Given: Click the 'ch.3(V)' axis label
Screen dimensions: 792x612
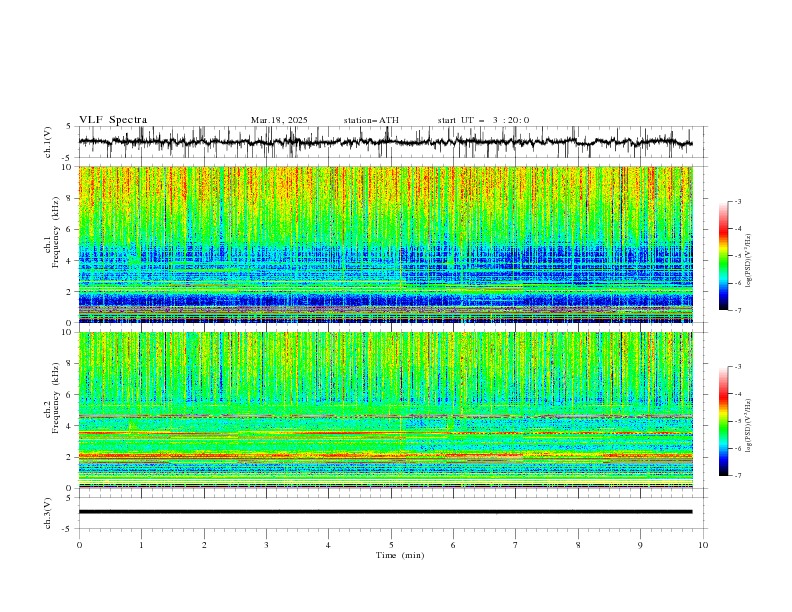Looking at the screenshot, I should coord(48,513).
